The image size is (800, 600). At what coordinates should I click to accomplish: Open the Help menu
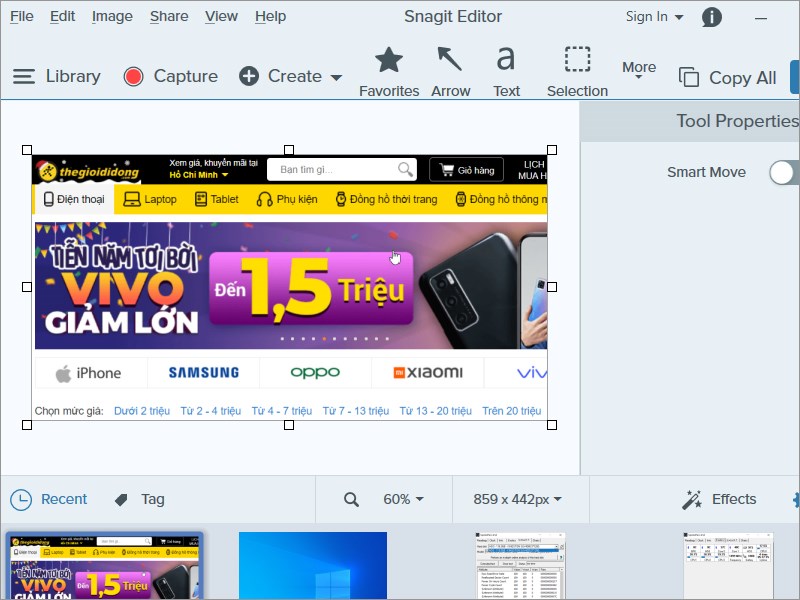tap(270, 16)
